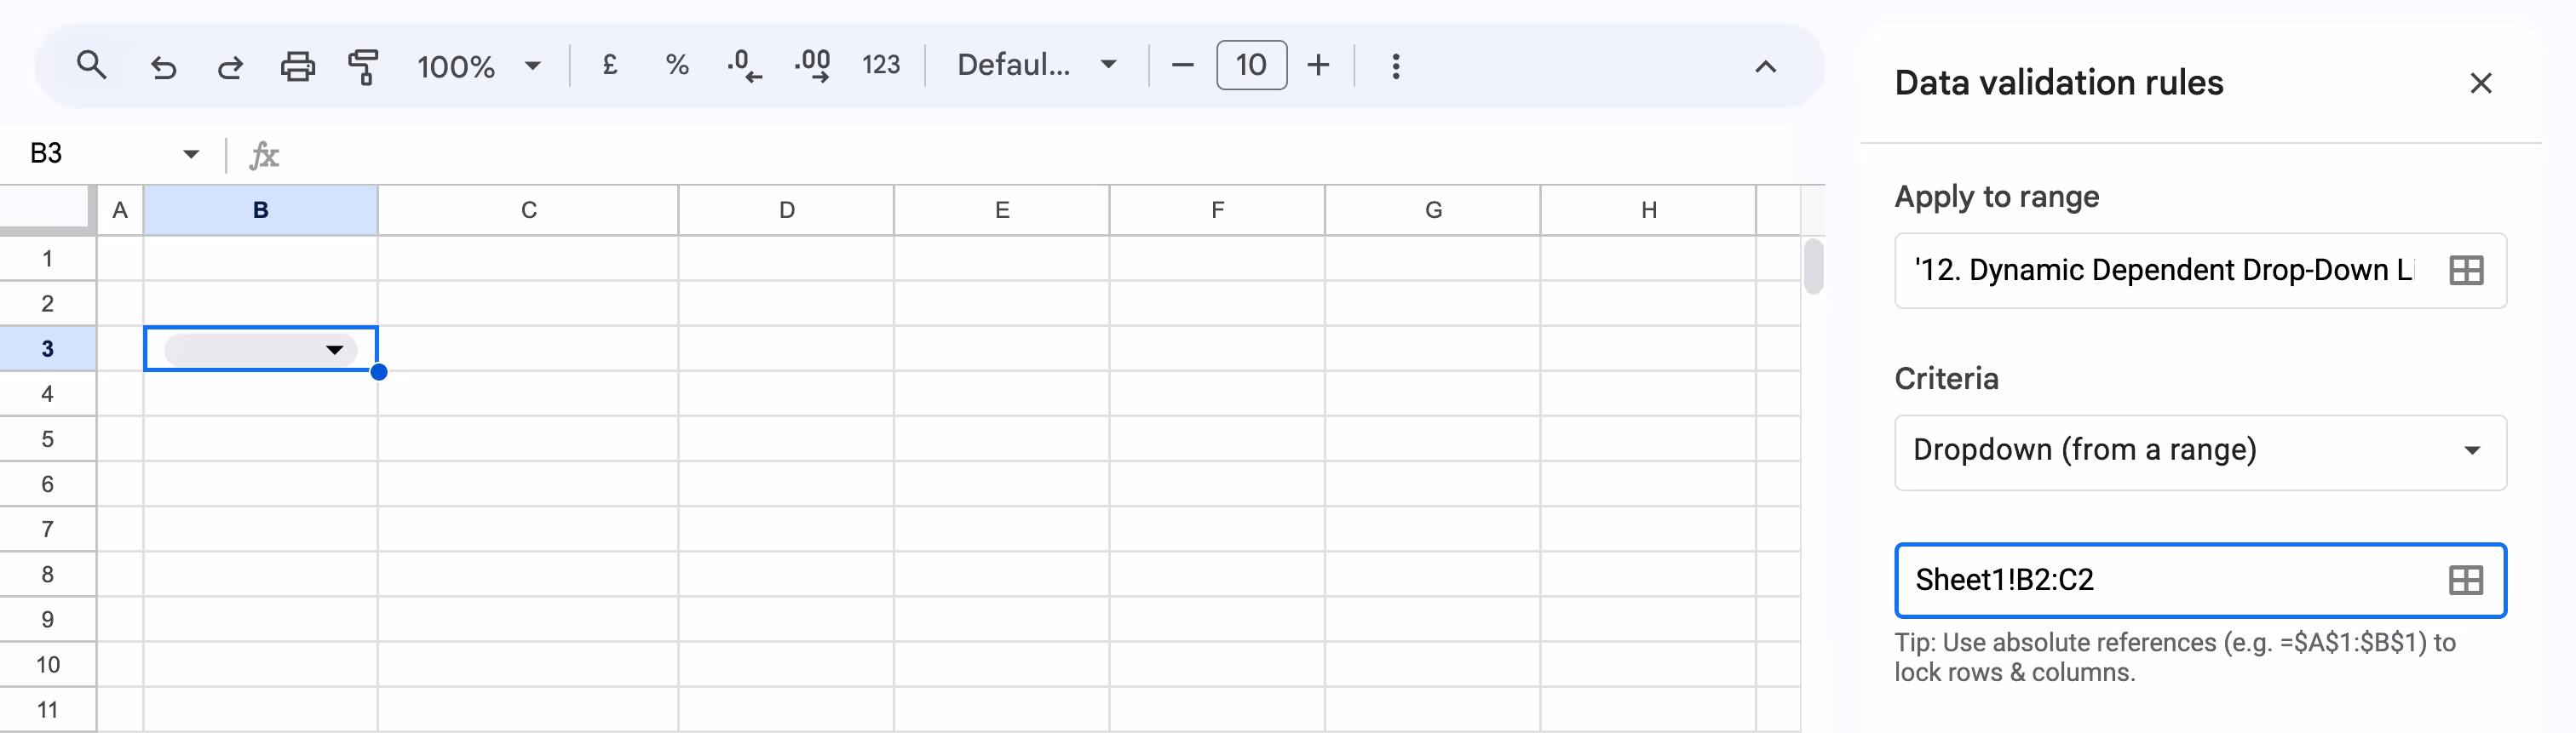Open the dropdown chooser in cell B3
The height and width of the screenshot is (733, 2576).
pos(334,349)
